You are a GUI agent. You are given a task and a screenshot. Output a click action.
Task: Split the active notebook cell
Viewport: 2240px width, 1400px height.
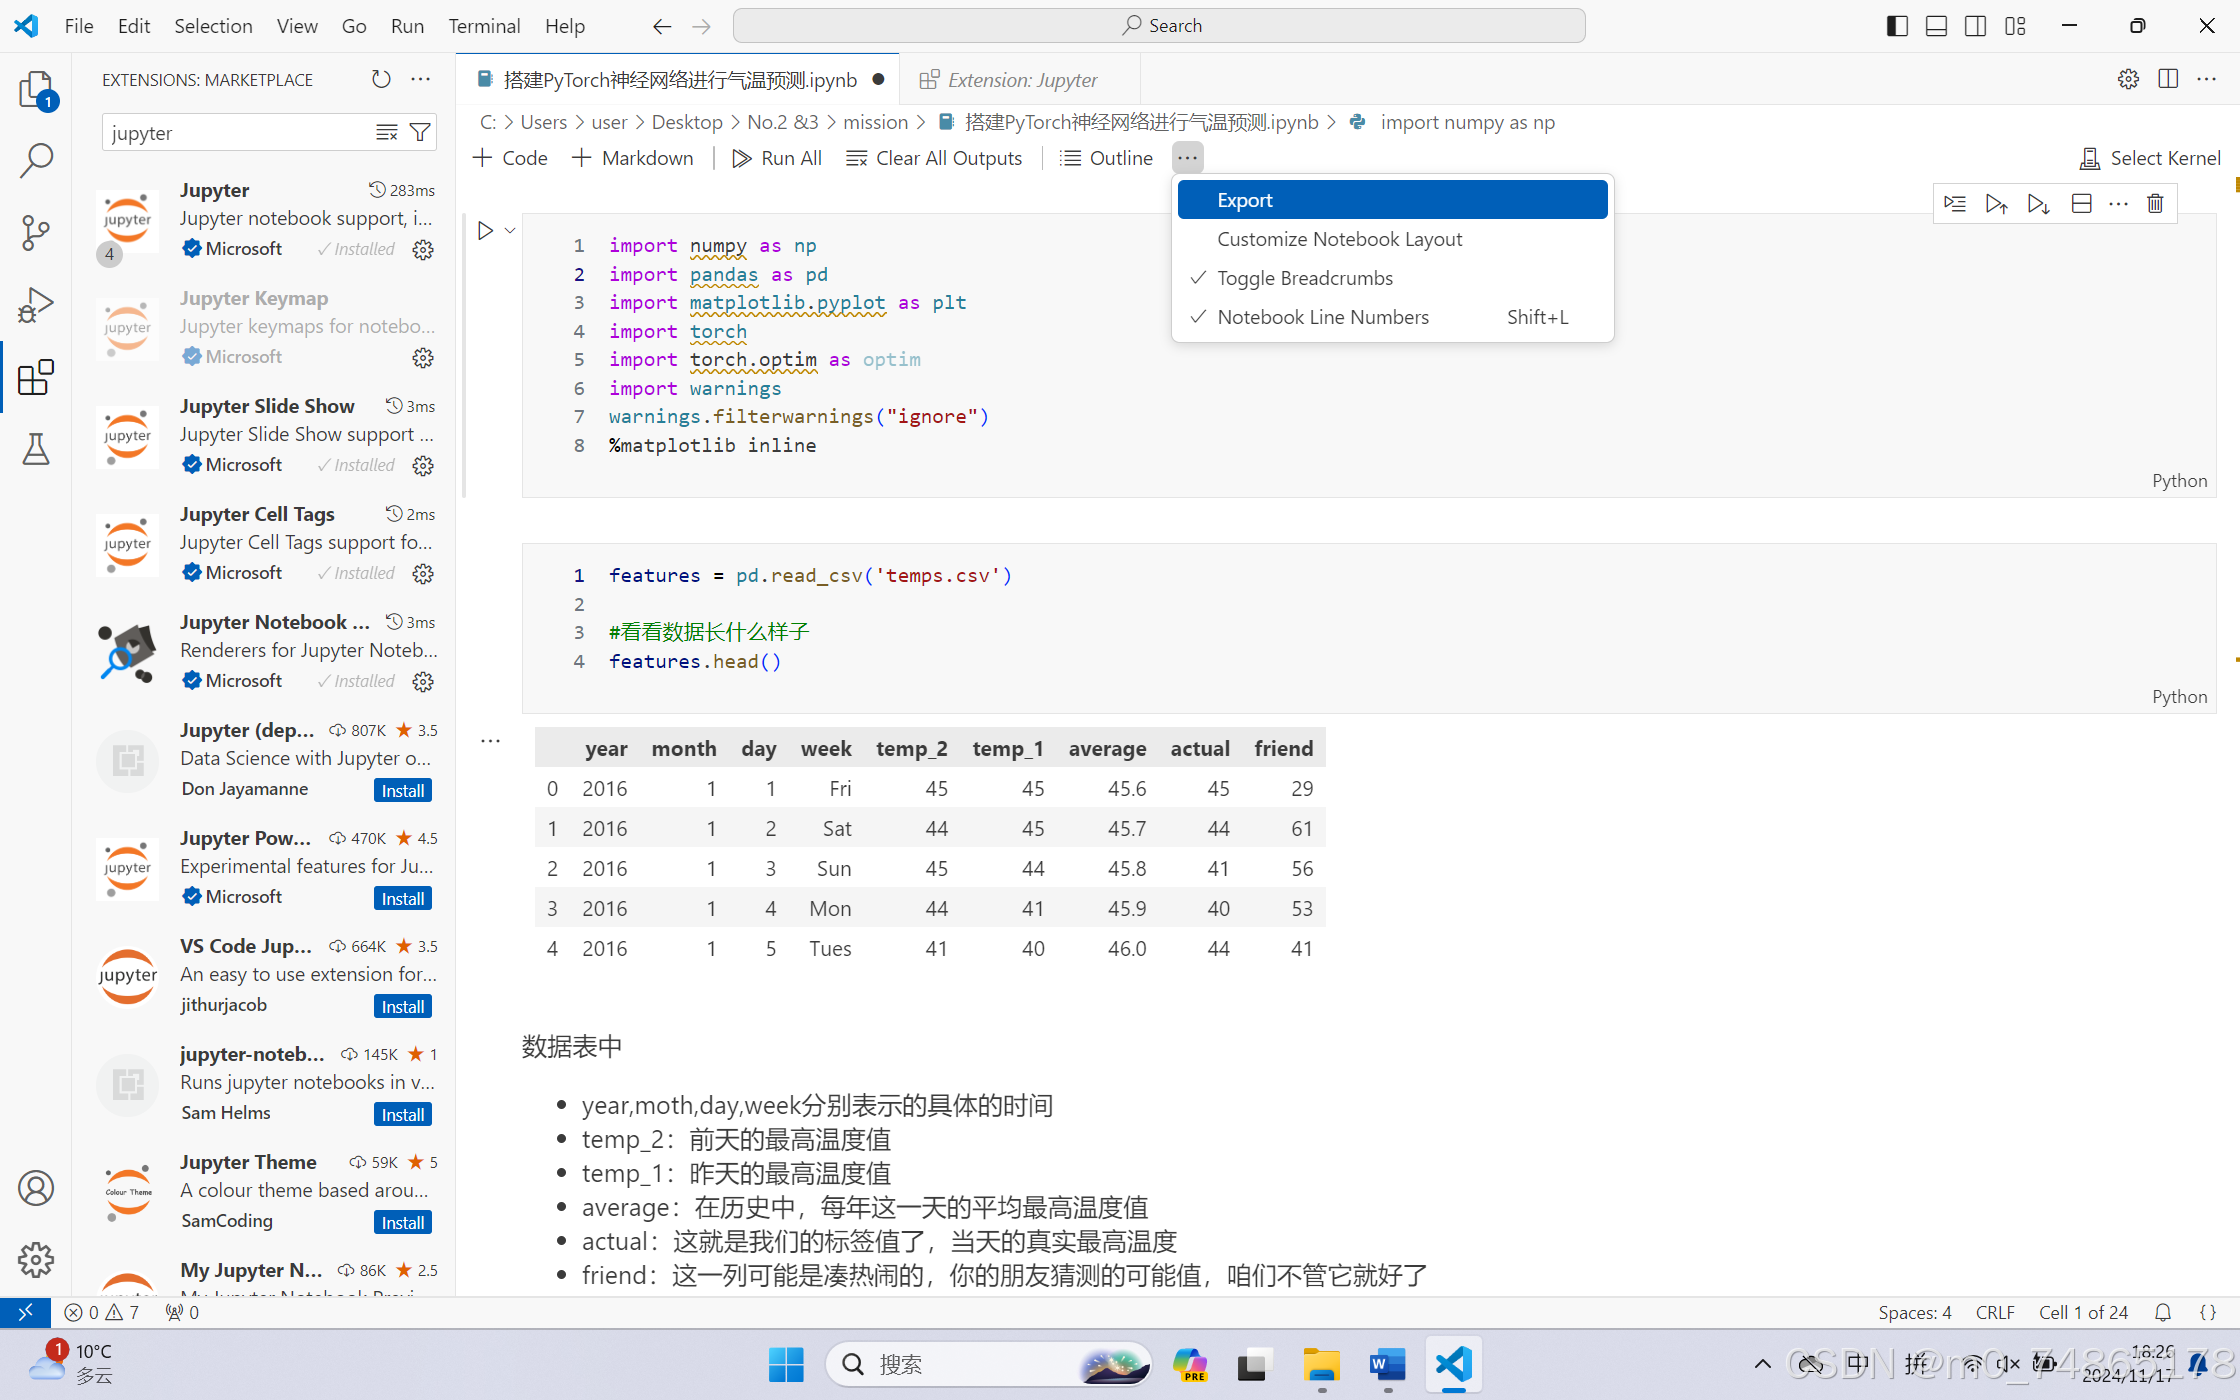(2082, 203)
